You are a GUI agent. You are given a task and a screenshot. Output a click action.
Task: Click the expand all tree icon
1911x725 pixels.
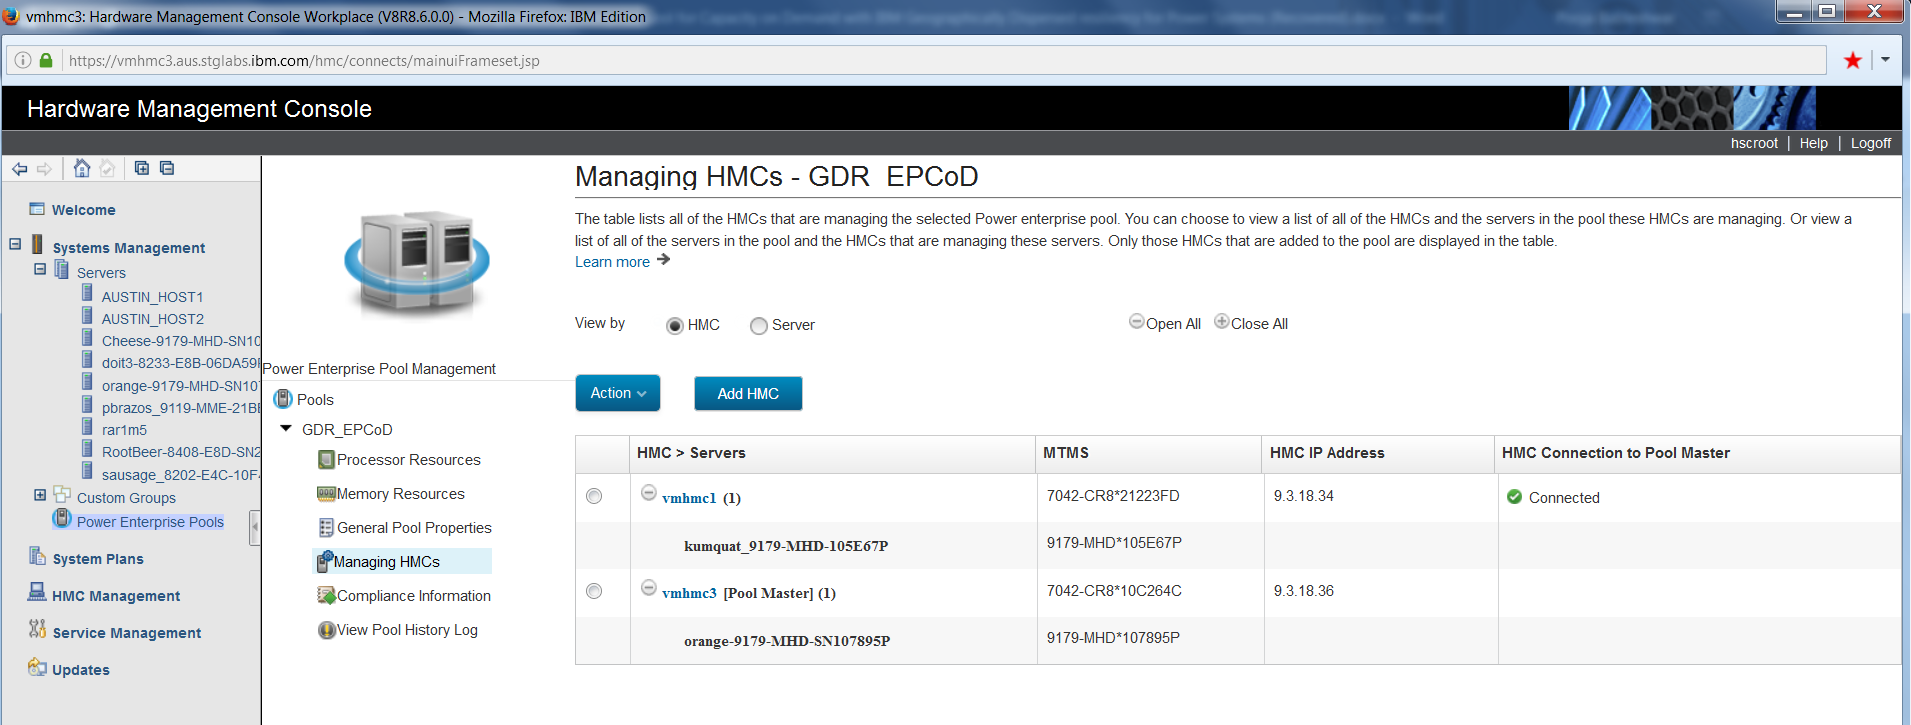[x=142, y=168]
